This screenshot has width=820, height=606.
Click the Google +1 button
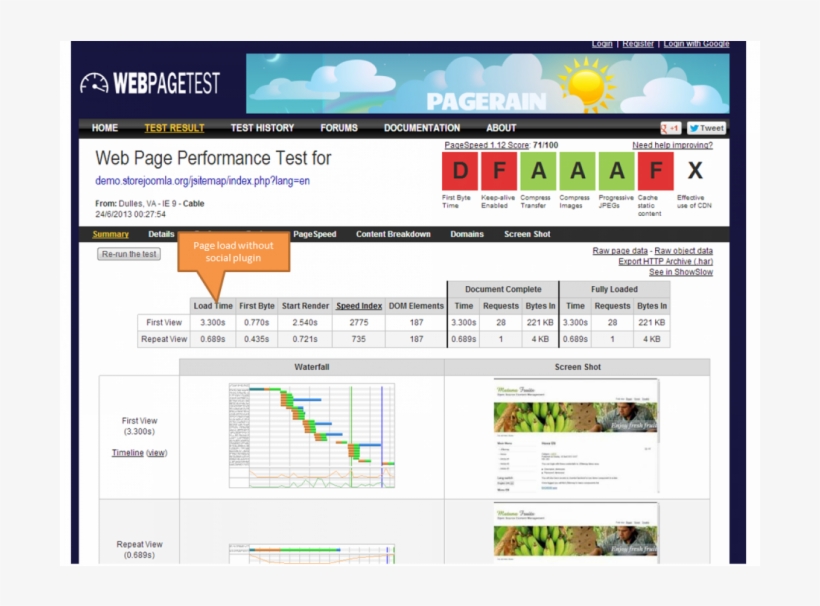671,128
